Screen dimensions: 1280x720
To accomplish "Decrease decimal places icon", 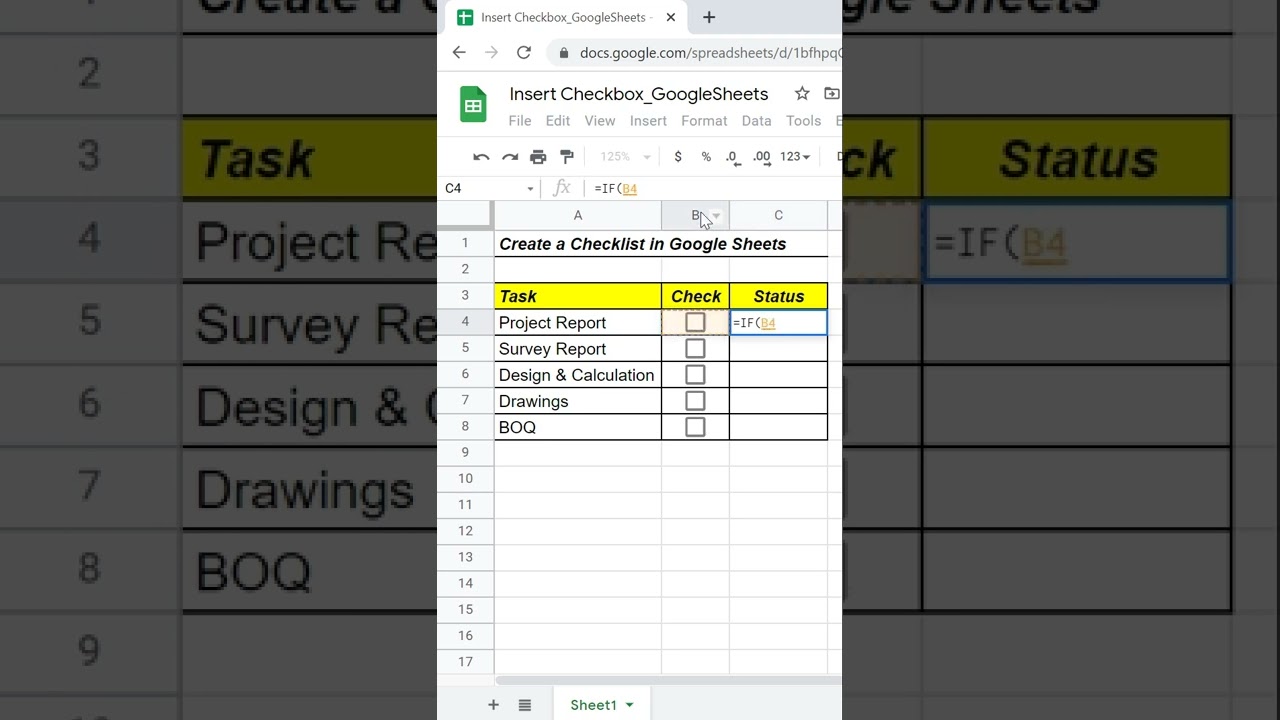I will coord(732,157).
